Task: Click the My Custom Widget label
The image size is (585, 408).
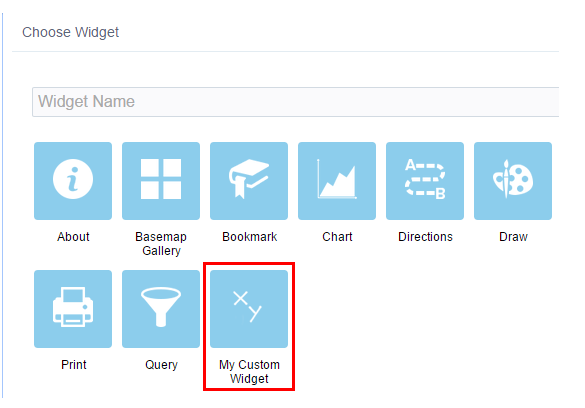Action: point(249,371)
